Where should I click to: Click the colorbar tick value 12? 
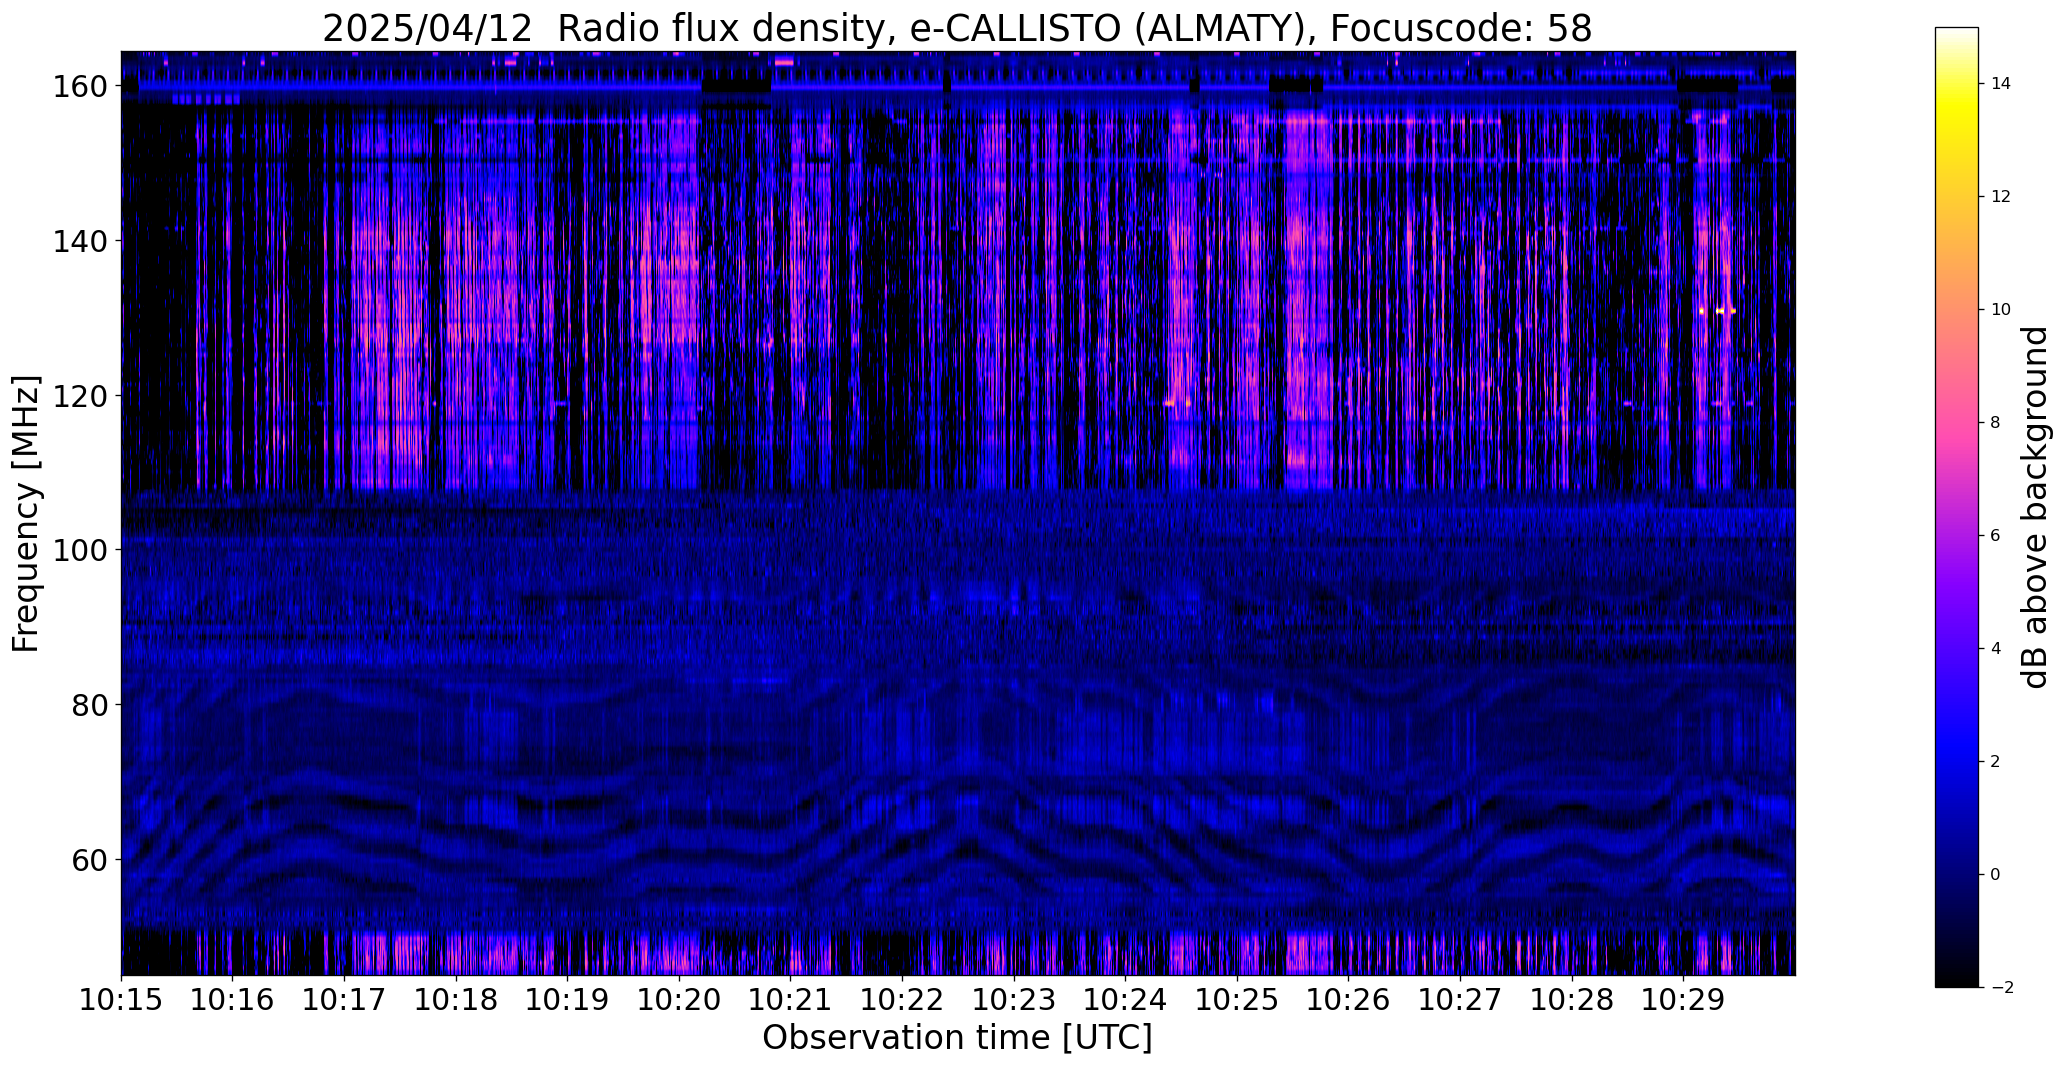pyautogui.click(x=2001, y=197)
